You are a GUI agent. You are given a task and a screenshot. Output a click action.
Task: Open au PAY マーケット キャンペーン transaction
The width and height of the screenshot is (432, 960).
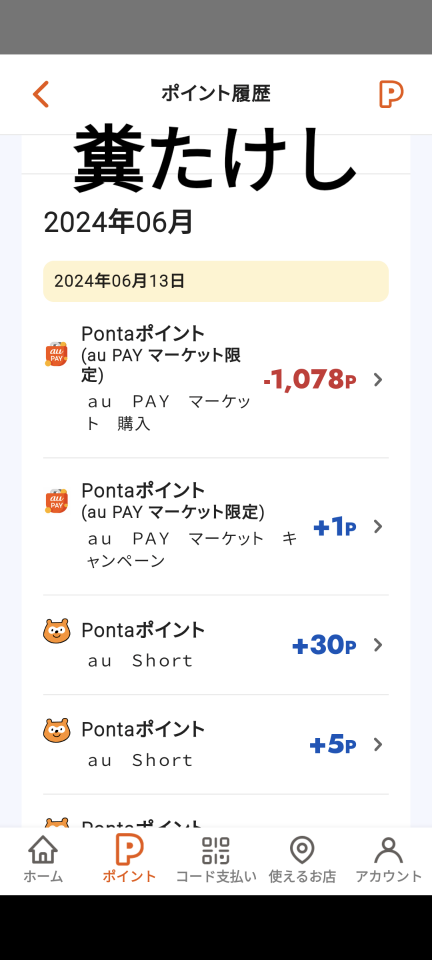[215, 527]
